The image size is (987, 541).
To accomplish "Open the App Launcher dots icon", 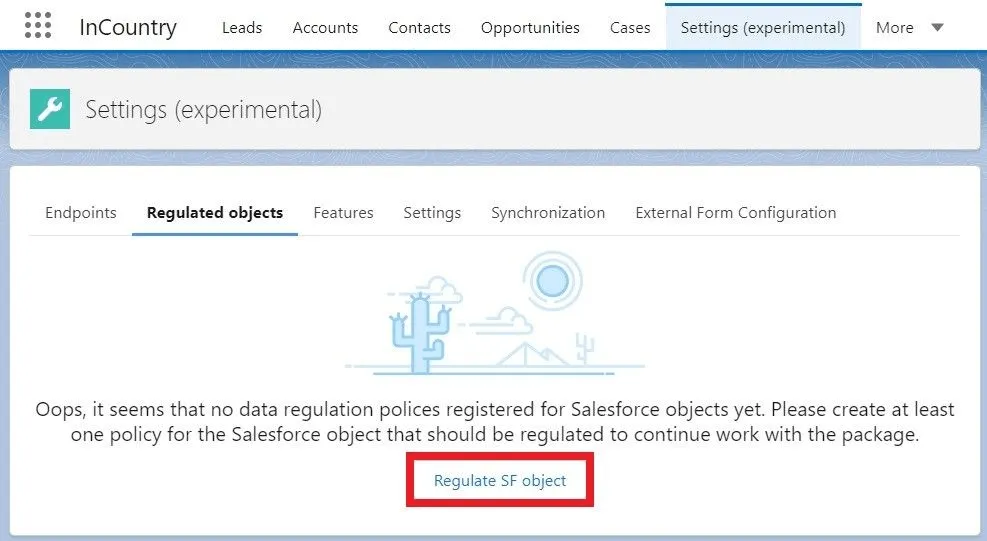I will click(37, 26).
